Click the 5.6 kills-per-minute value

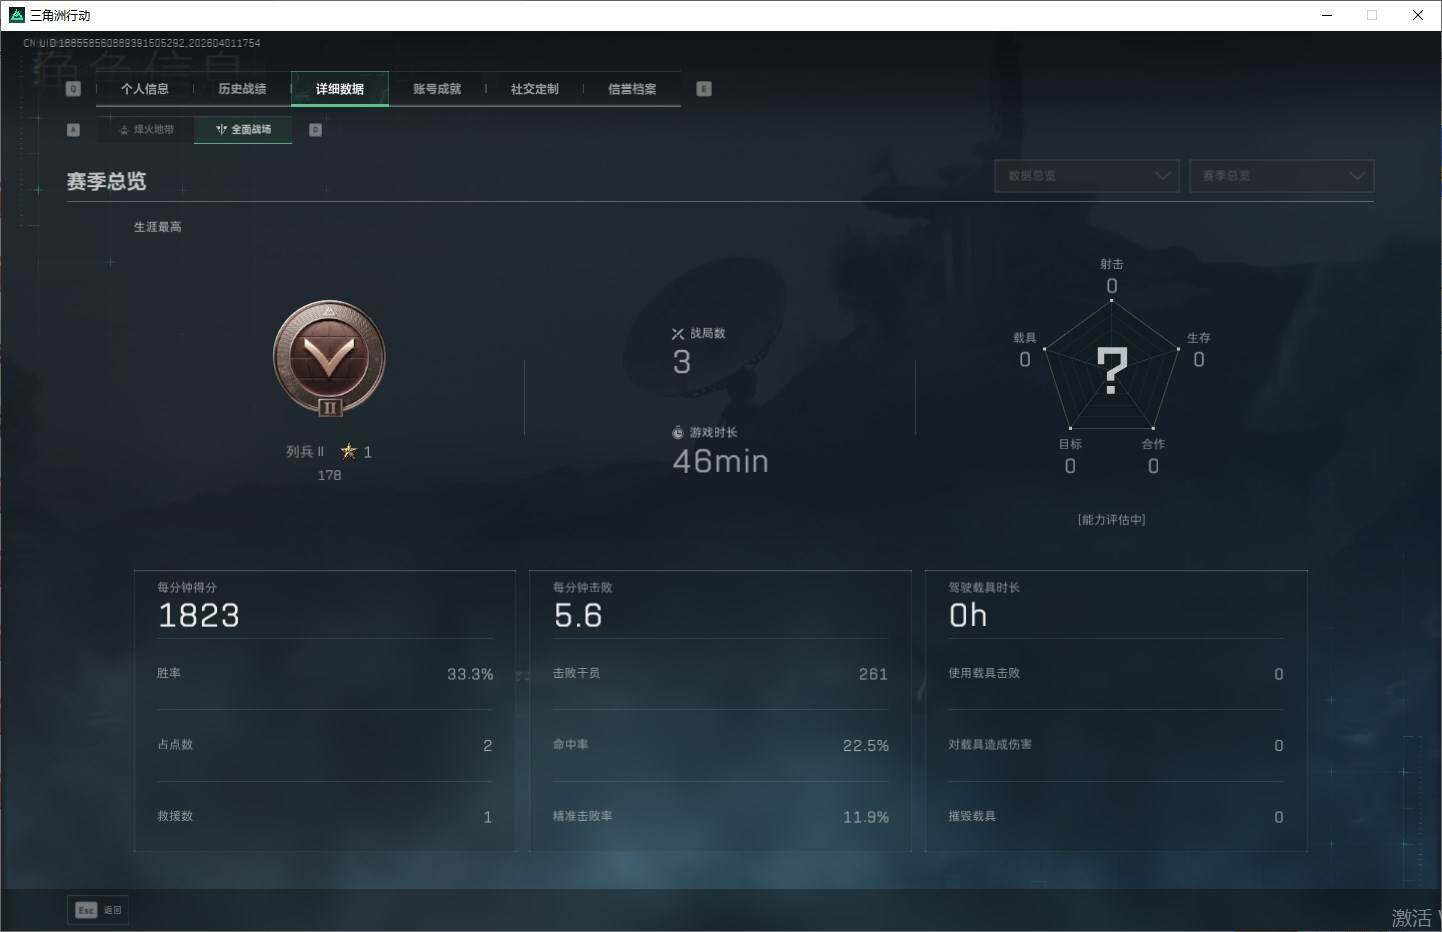tap(579, 615)
